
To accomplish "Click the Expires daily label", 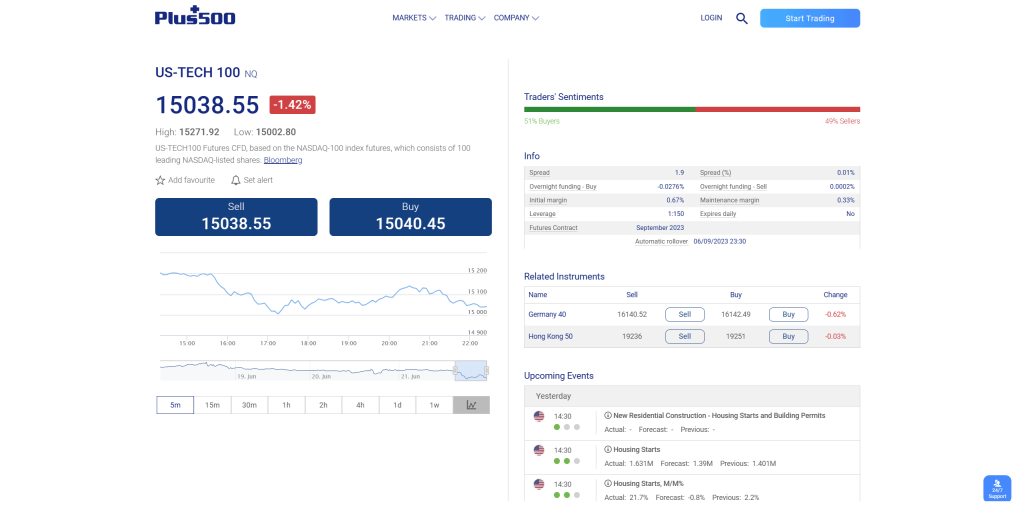I will point(718,214).
